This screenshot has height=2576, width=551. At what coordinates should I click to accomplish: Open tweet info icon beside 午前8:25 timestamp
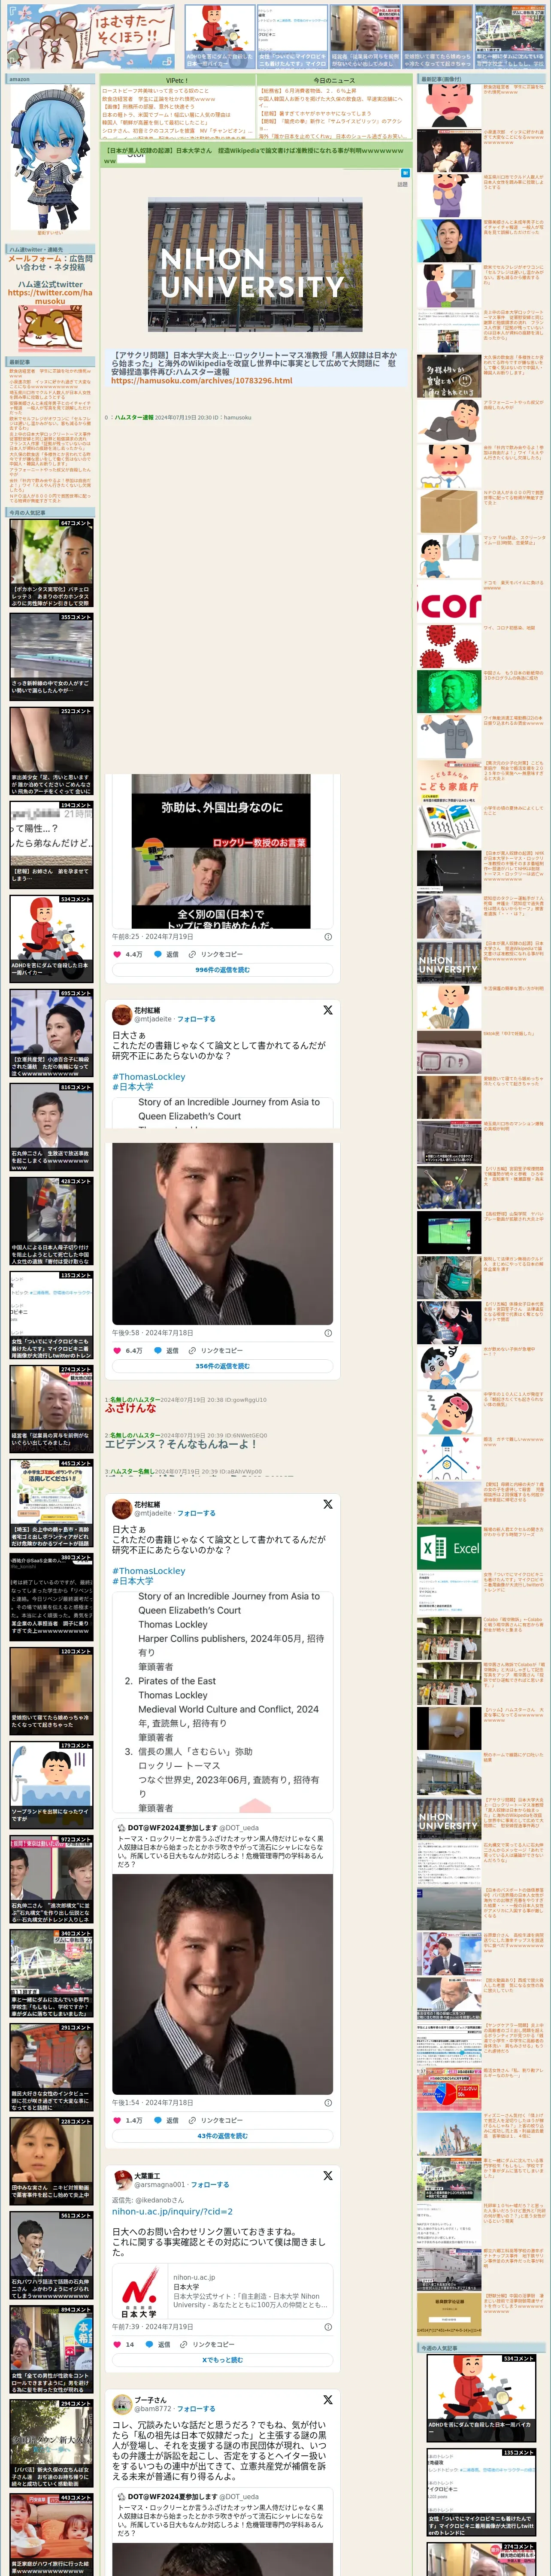coord(328,937)
